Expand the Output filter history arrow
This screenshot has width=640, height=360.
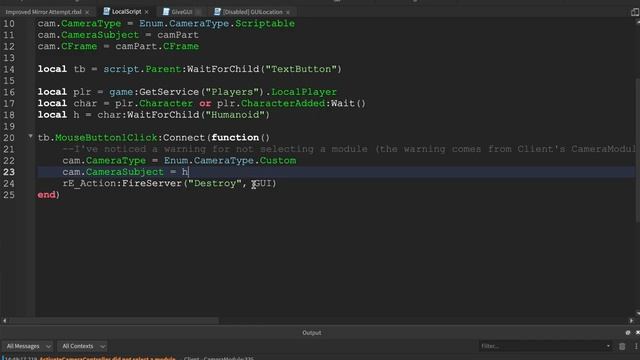pyautogui.click(x=608, y=346)
